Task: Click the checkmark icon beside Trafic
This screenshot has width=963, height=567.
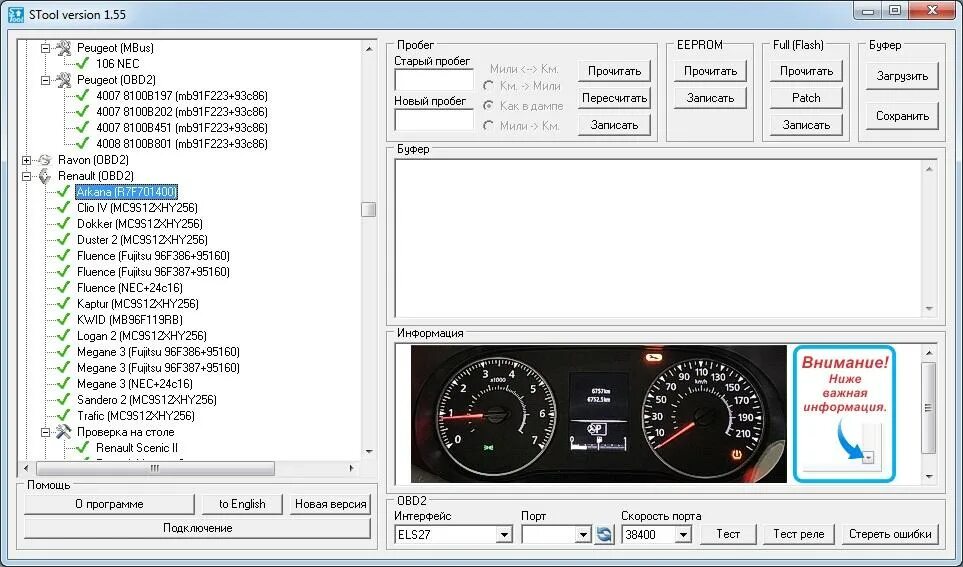Action: click(x=63, y=415)
